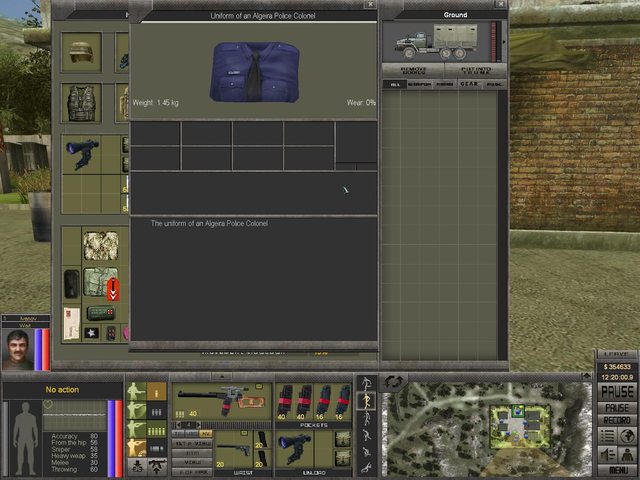Pick the last 16-round magazine in pockets
Screen dimensions: 640x480
(342, 402)
